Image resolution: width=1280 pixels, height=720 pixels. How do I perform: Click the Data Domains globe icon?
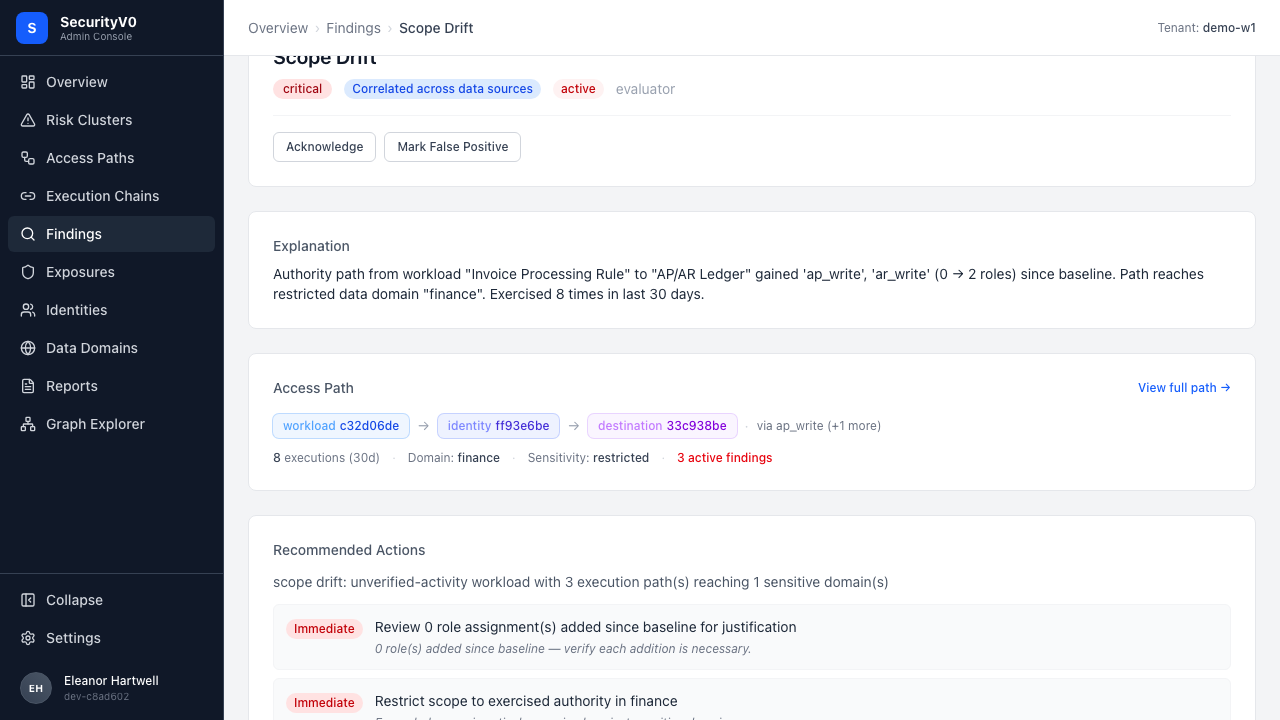point(28,348)
